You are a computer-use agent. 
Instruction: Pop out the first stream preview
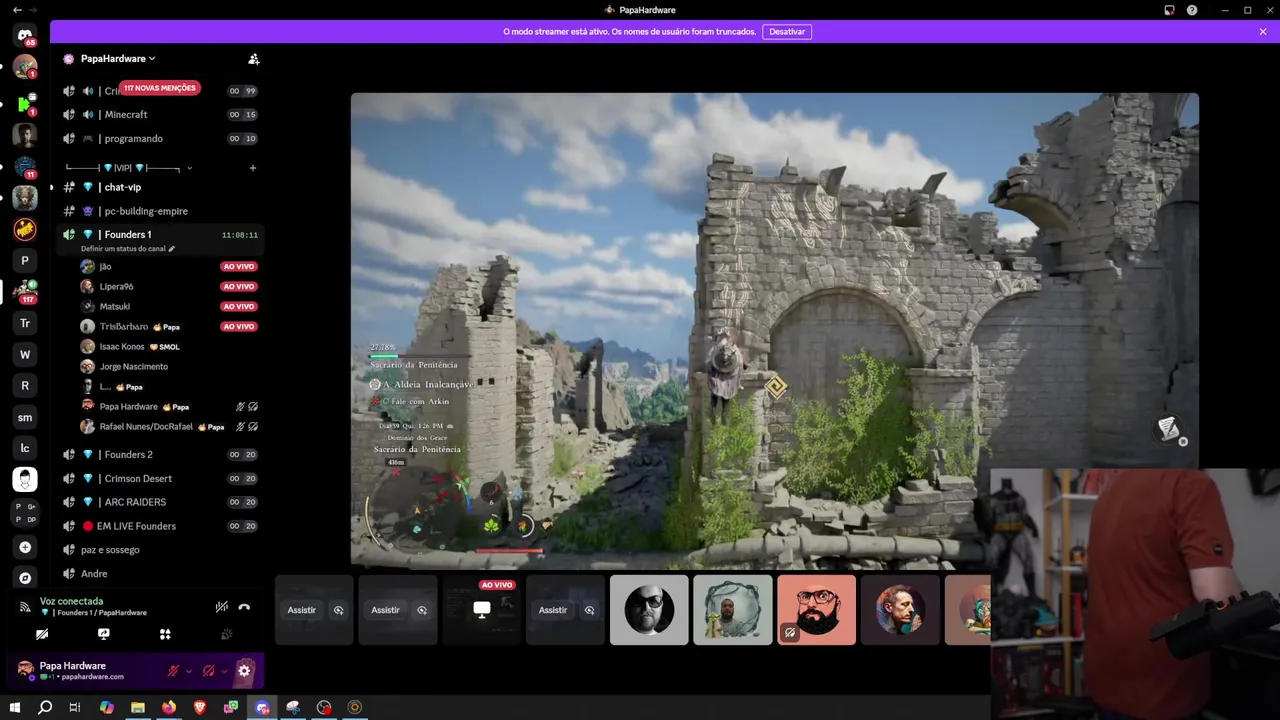(338, 610)
